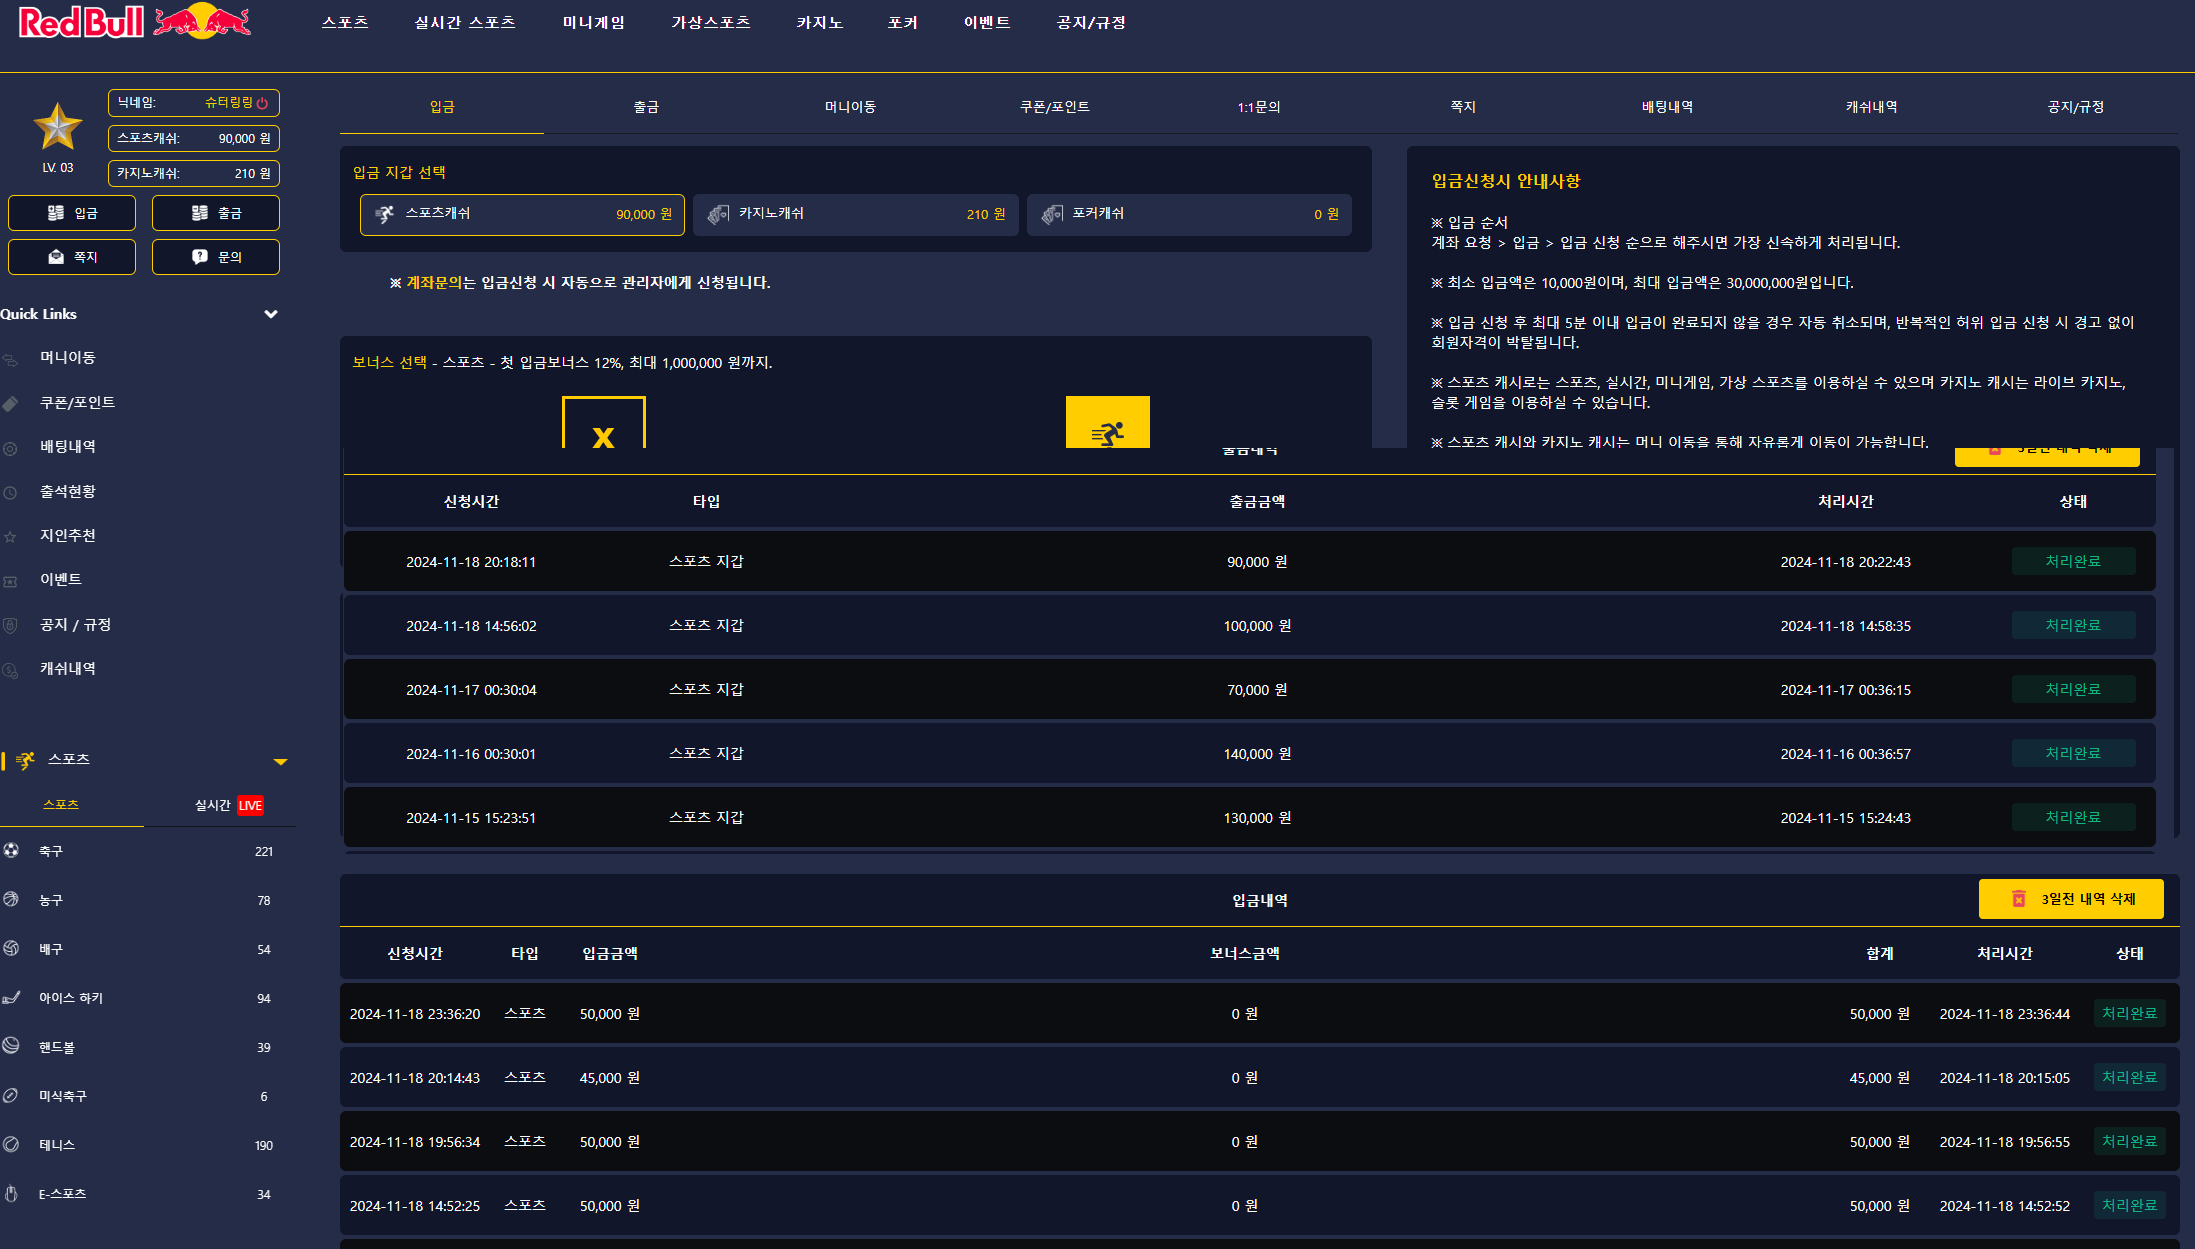This screenshot has width=2195, height=1249.
Task: Open the 쪽지 sidebar button
Action: [x=72, y=257]
